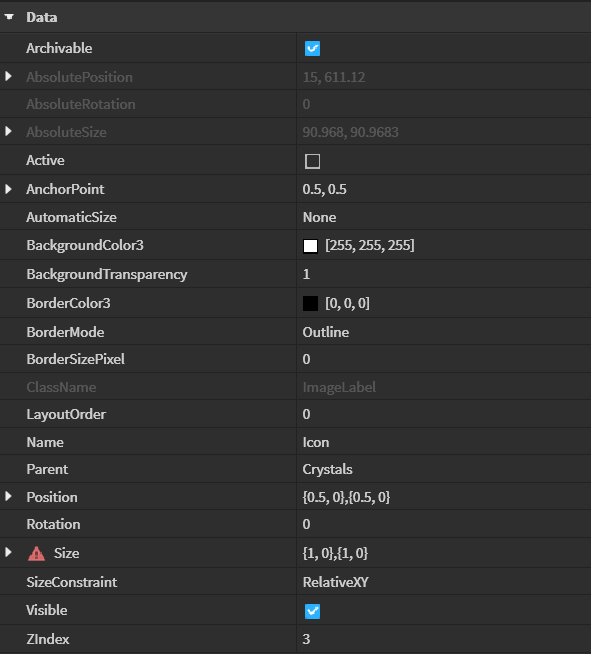This screenshot has width=591, height=654.
Task: Expand the Size property arrow
Action: coord(8,553)
